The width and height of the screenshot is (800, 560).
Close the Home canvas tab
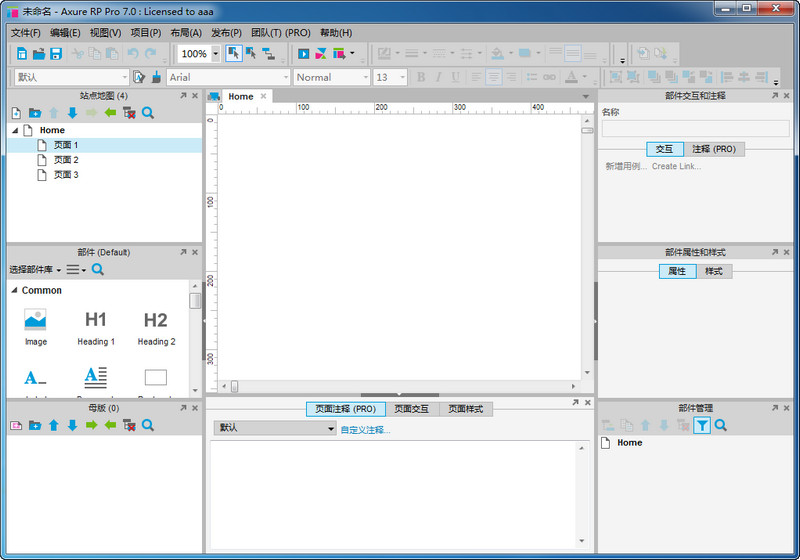263,96
